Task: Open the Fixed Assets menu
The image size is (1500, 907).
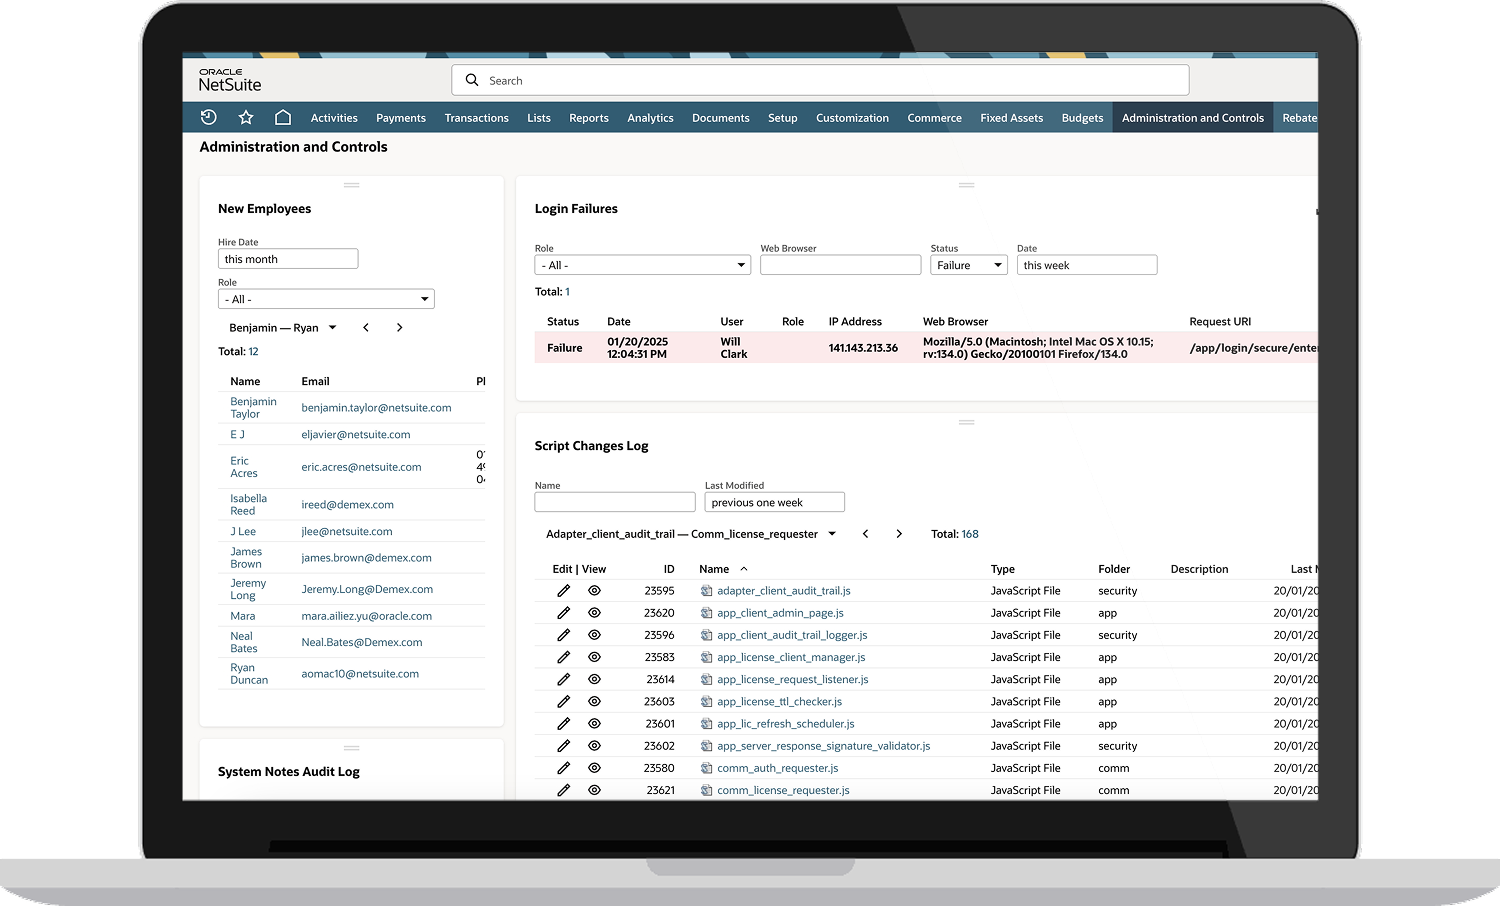Action: pos(1011,117)
